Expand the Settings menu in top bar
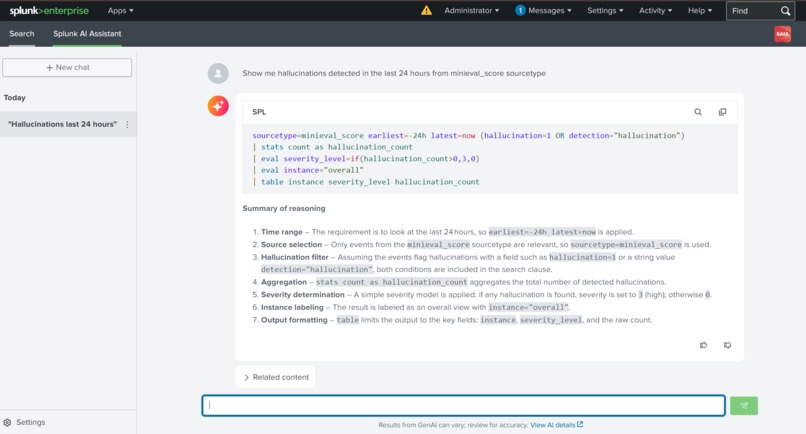This screenshot has width=806, height=434. (605, 10)
